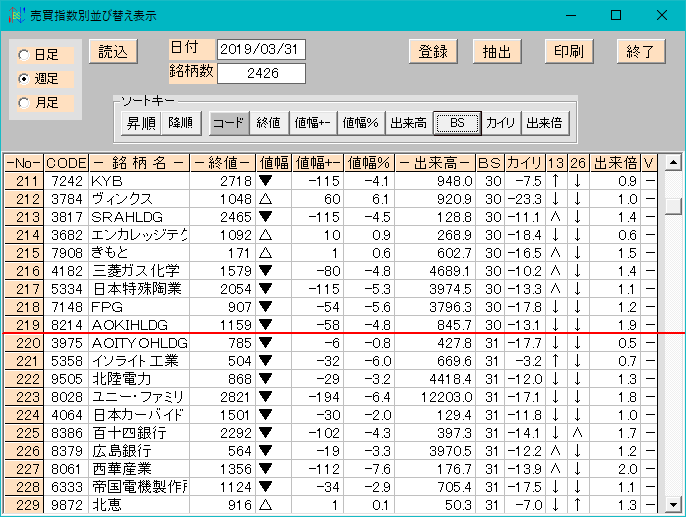Click the 北陸電力 stock name
Viewport: 686px width, 517px height.
(122, 379)
